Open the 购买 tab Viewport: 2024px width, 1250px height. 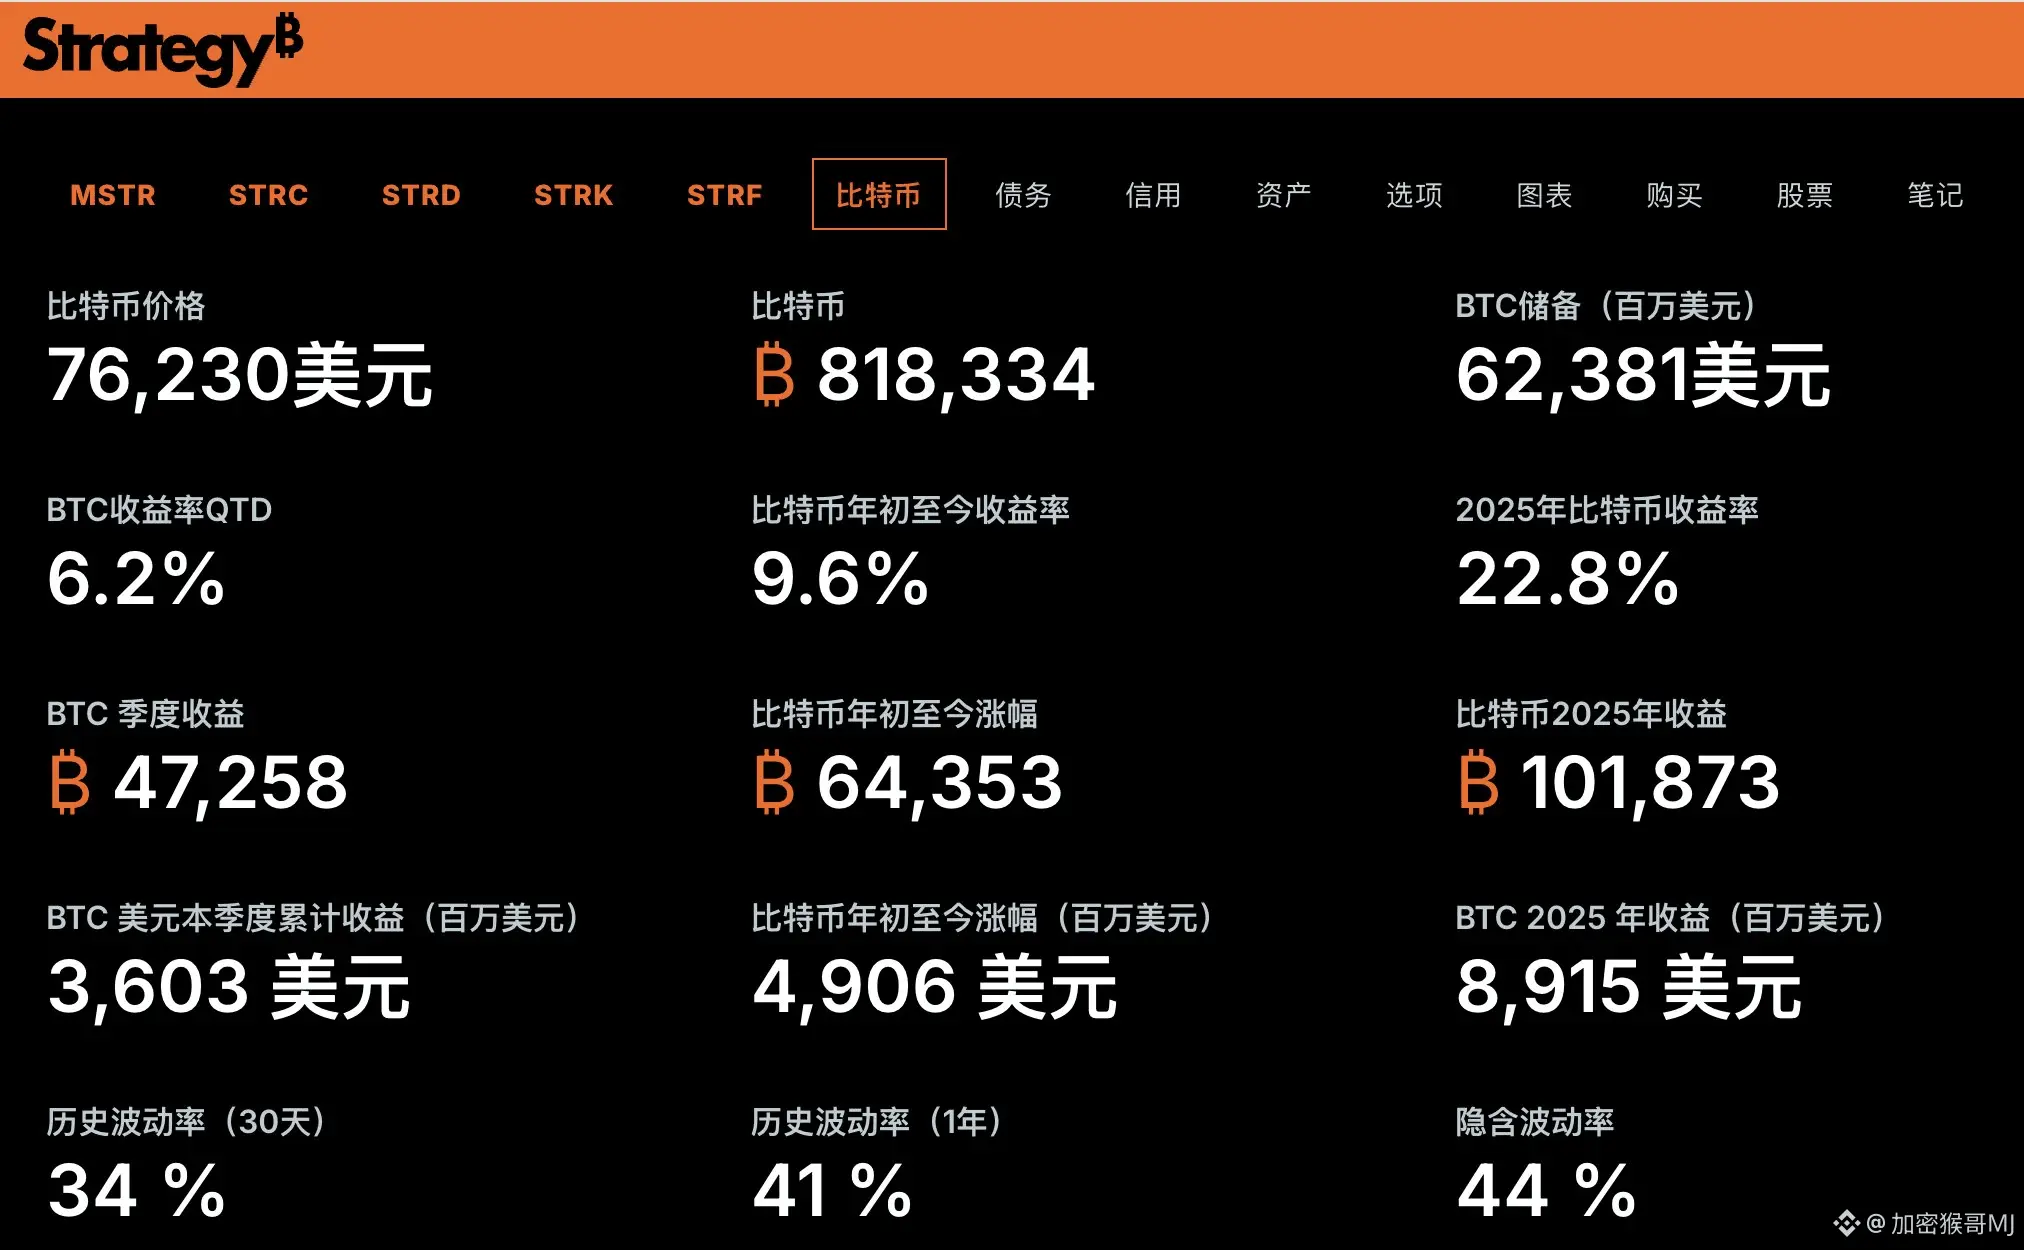click(1674, 195)
